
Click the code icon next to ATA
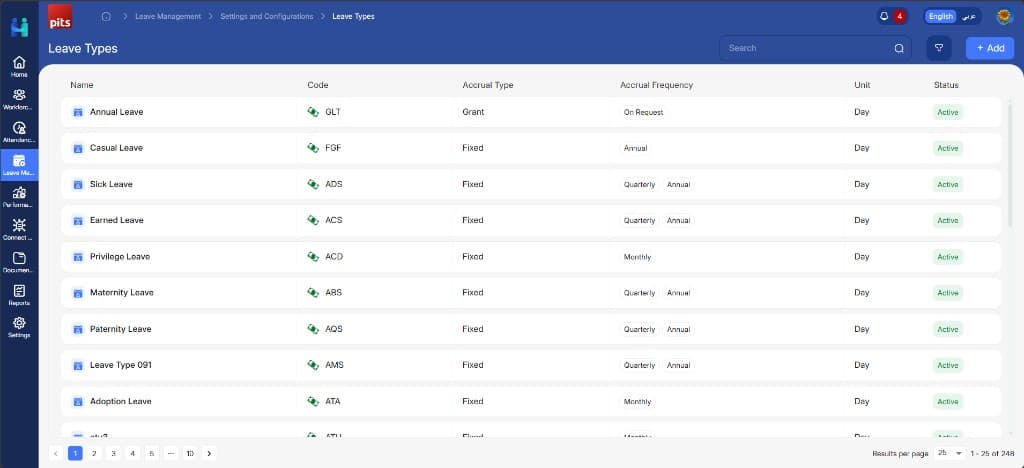(313, 401)
